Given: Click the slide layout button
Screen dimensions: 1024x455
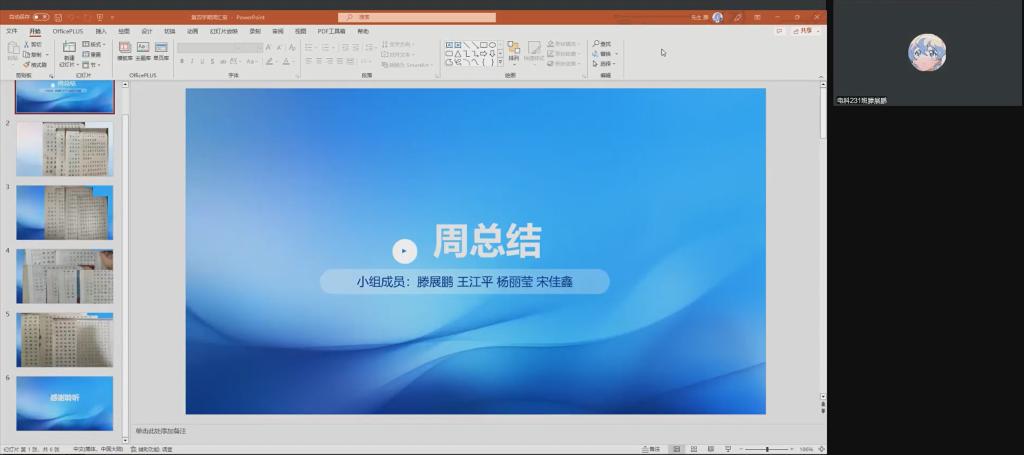Looking at the screenshot, I should (93, 45).
